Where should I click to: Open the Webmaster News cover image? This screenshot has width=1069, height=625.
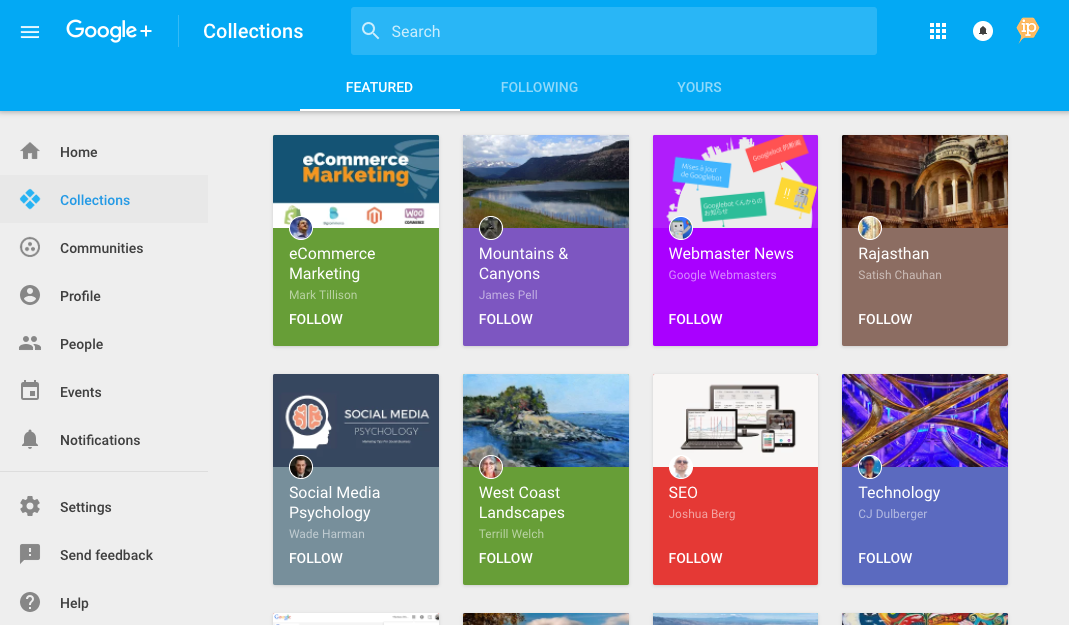pyautogui.click(x=736, y=181)
